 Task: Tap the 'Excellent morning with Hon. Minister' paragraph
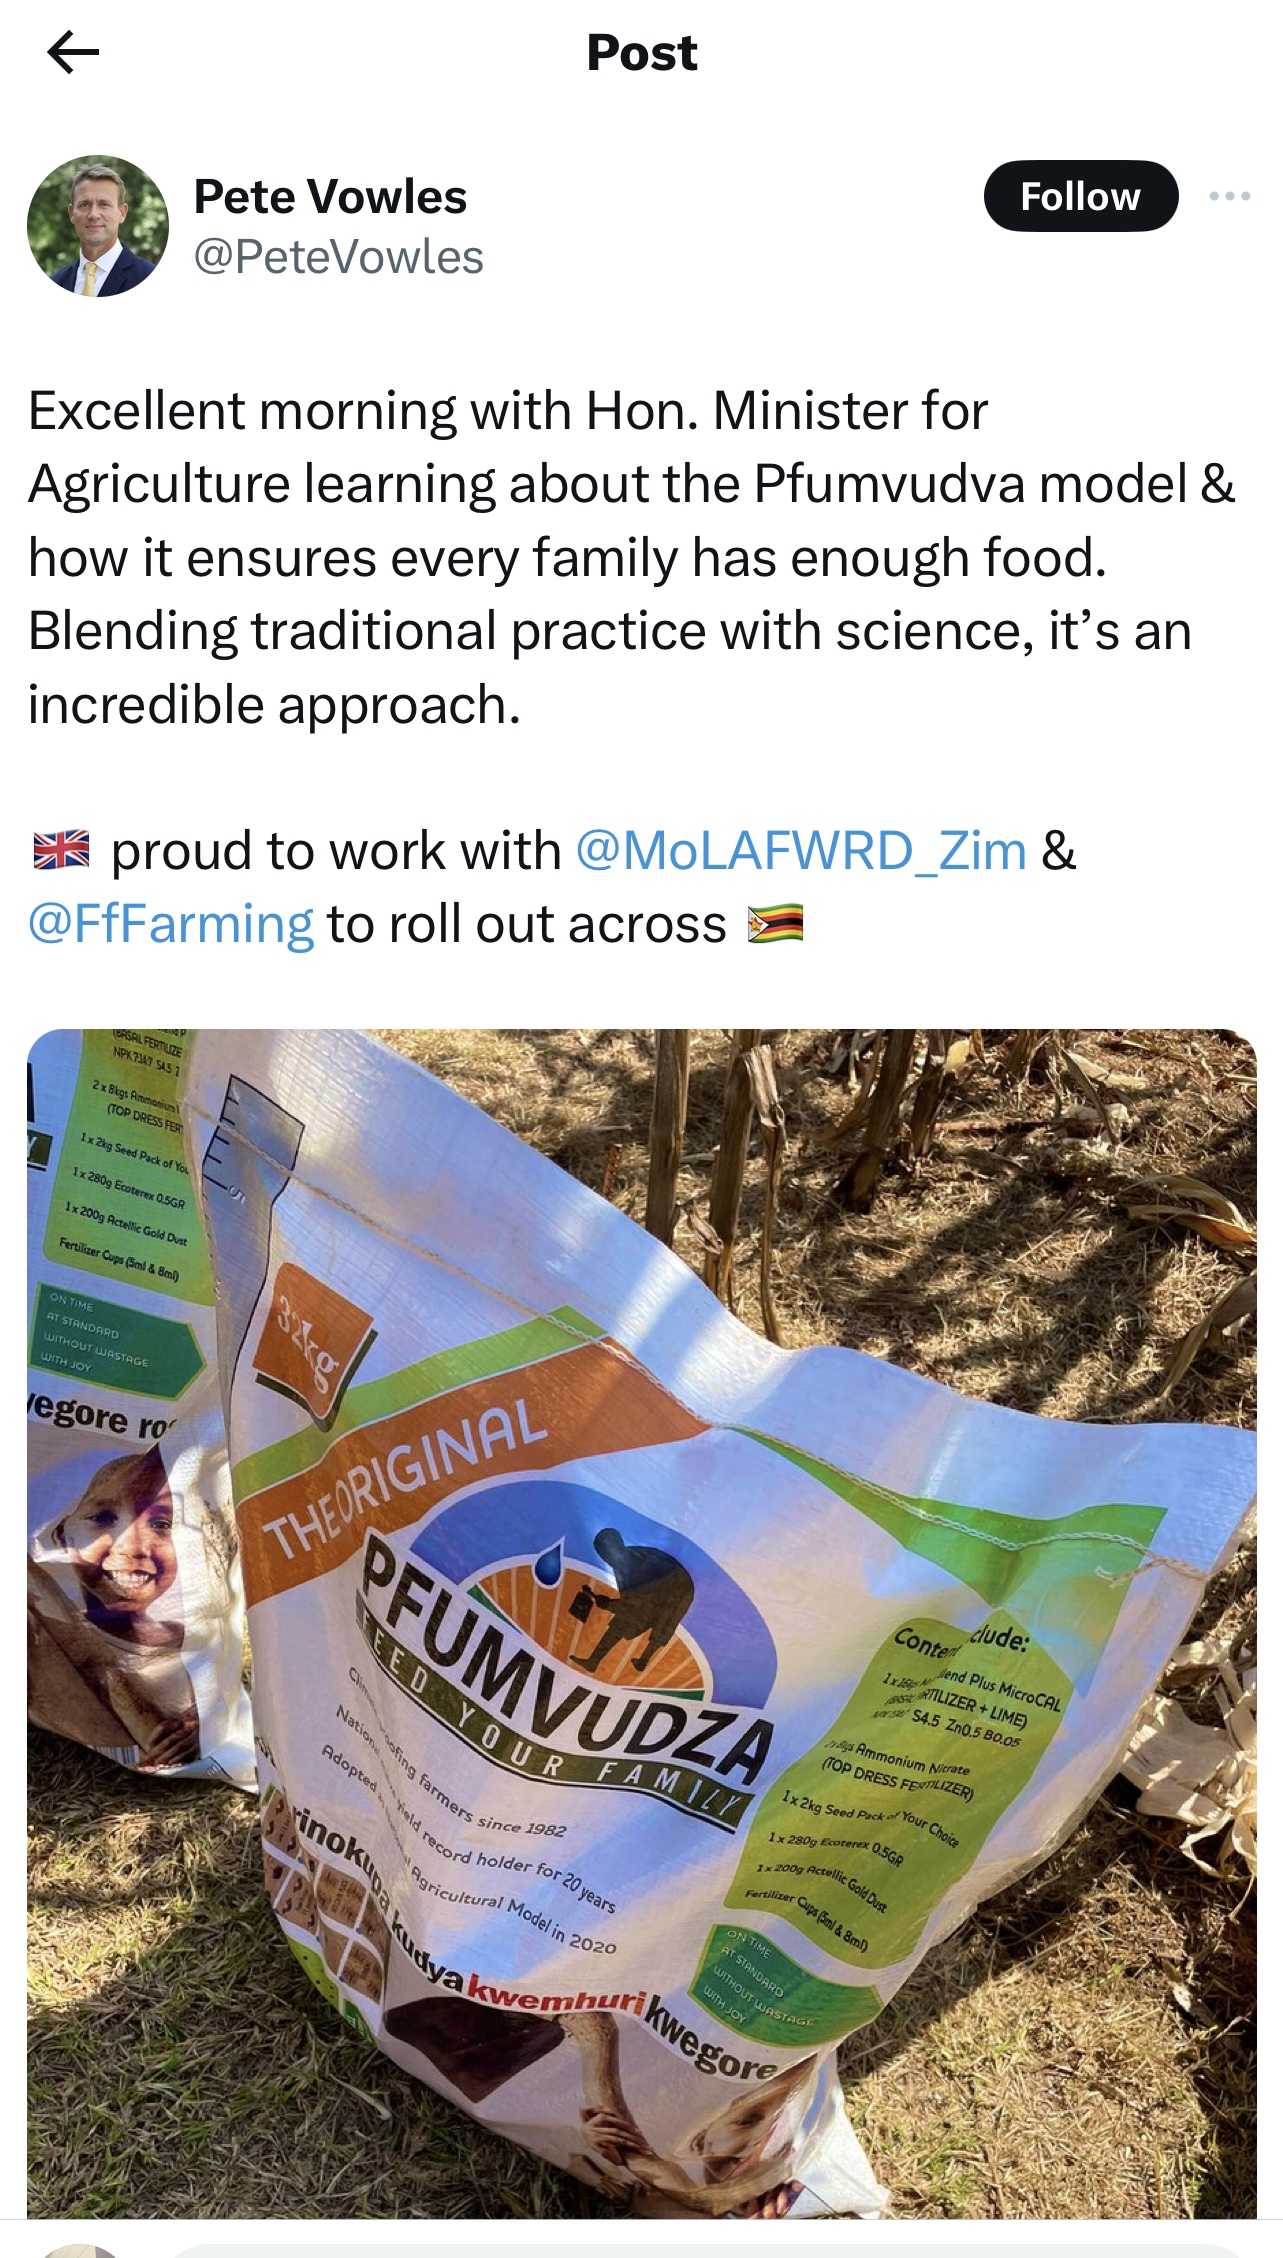point(632,557)
